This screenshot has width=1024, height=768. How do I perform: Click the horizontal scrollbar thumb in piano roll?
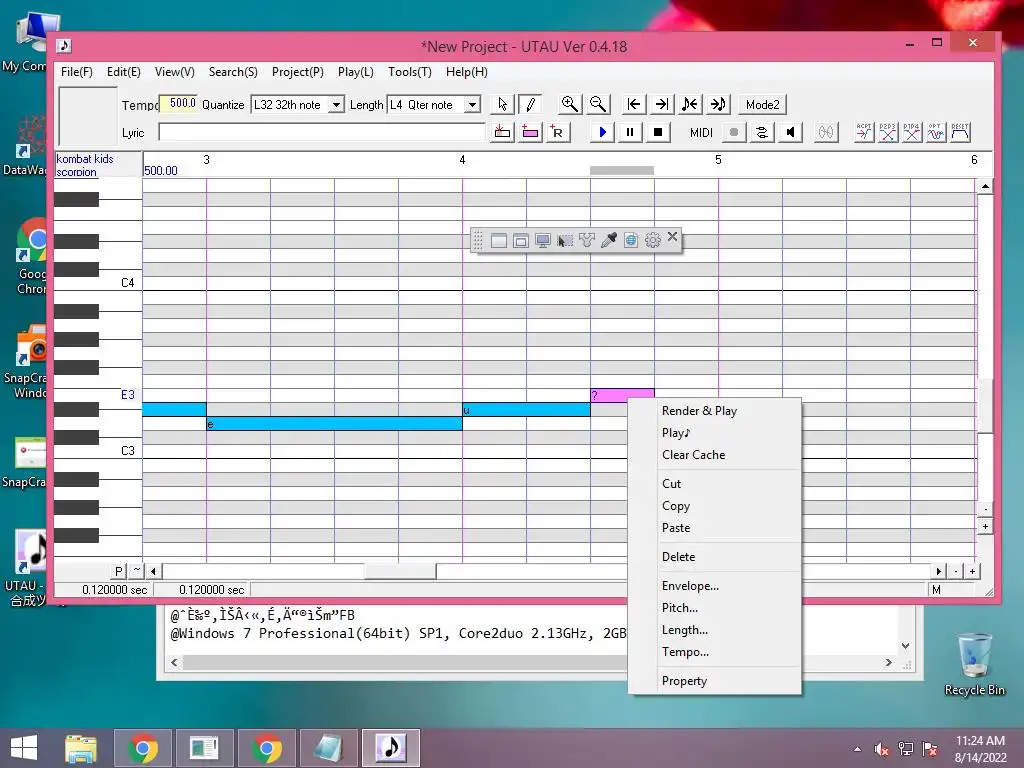pos(400,571)
